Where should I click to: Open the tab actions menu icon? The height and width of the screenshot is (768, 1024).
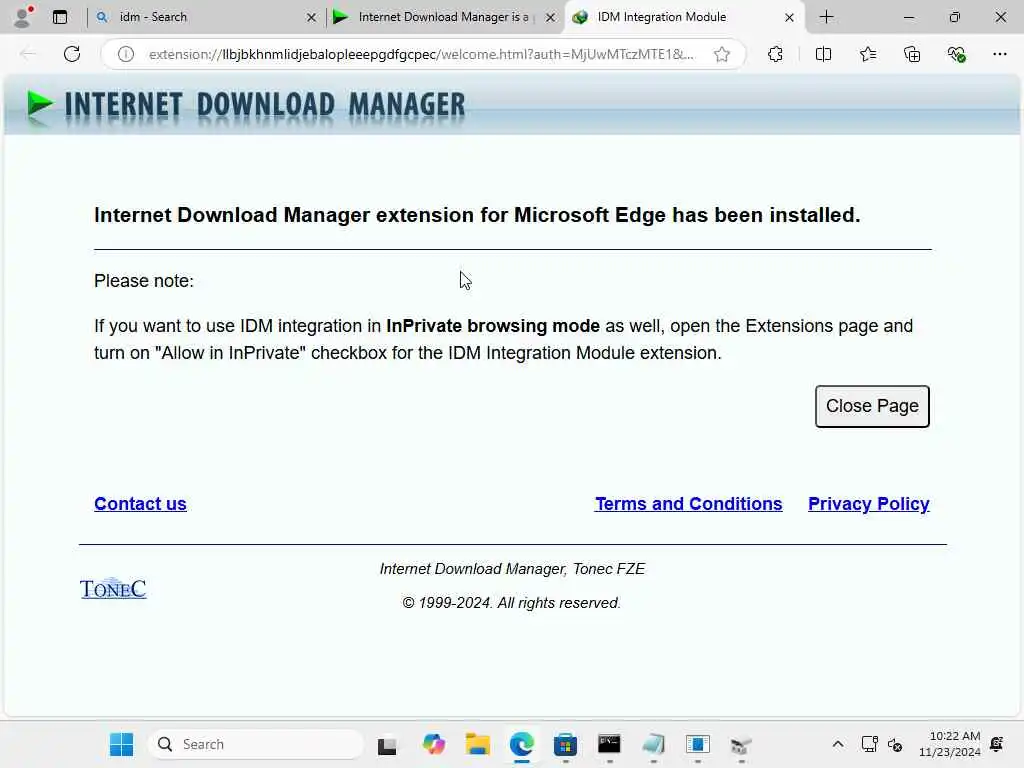[60, 17]
